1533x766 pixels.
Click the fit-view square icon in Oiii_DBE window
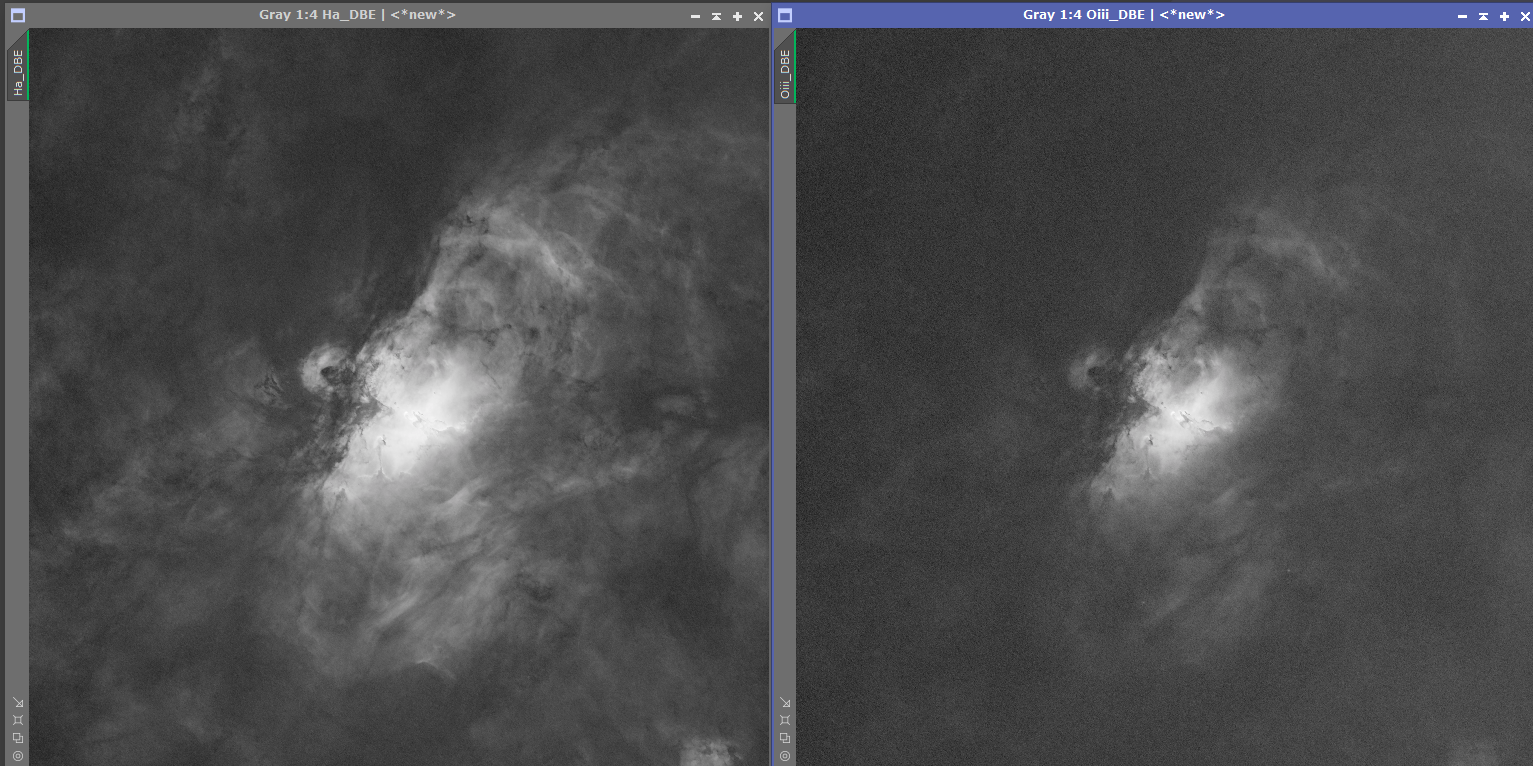(x=785, y=720)
